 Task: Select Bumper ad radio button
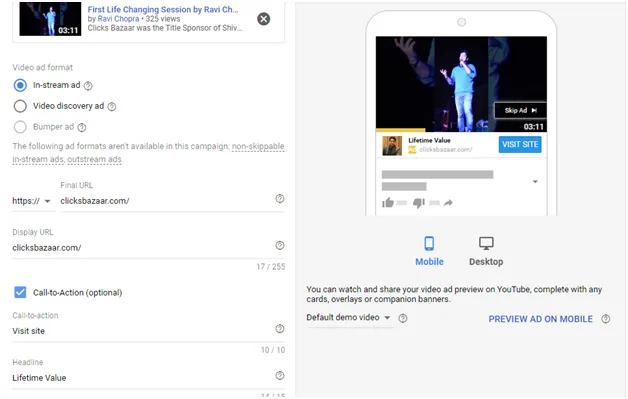(20, 127)
